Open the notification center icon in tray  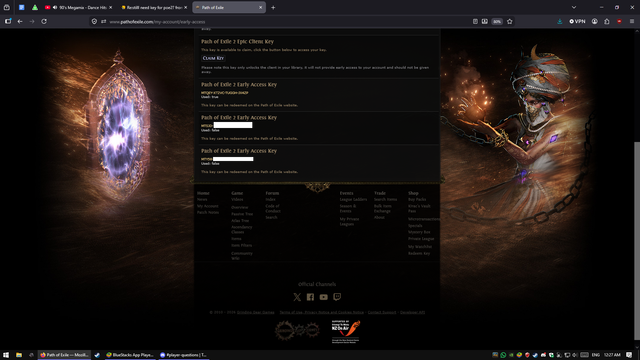(629, 355)
